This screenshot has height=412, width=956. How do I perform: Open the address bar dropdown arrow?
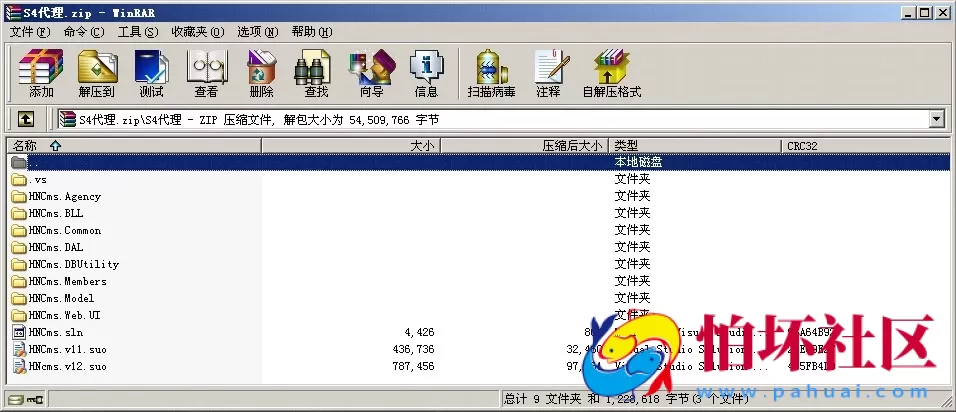click(937, 119)
